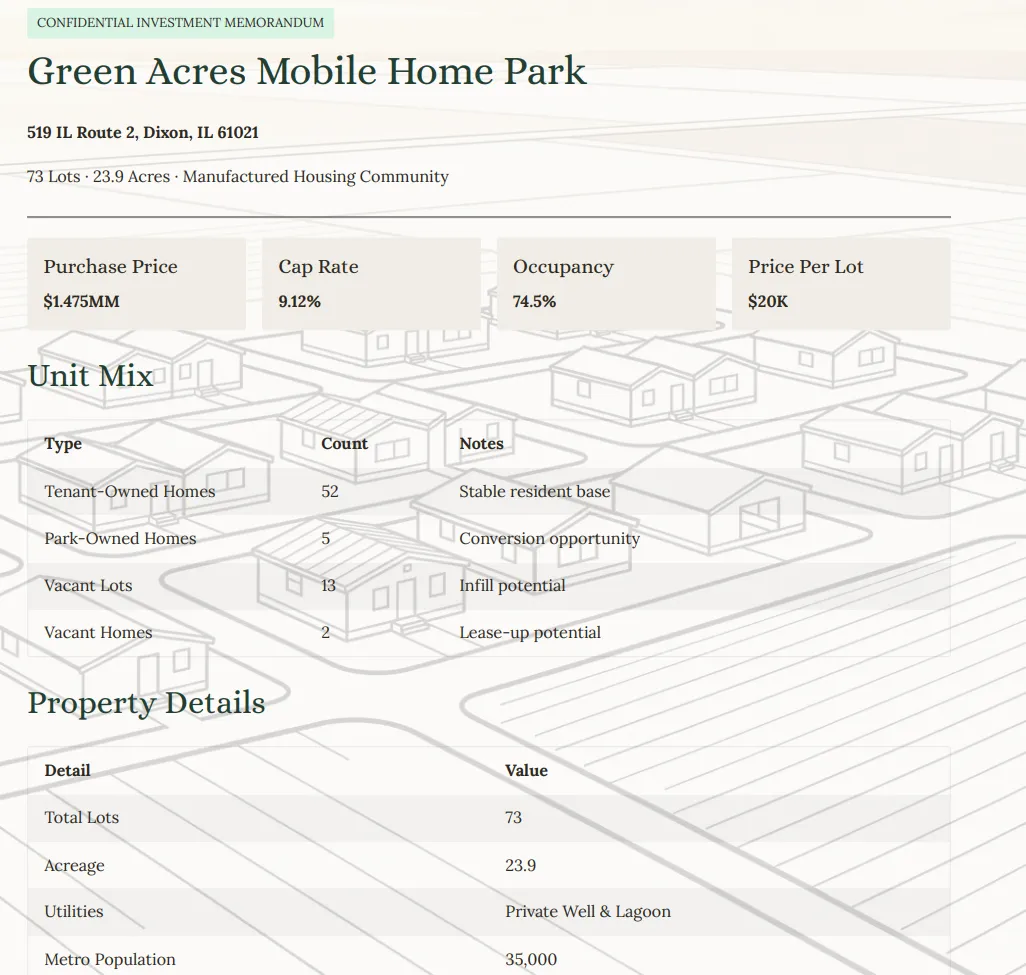Image resolution: width=1026 pixels, height=975 pixels.
Task: Select the Park-Owned Homes row label
Action: [120, 539]
